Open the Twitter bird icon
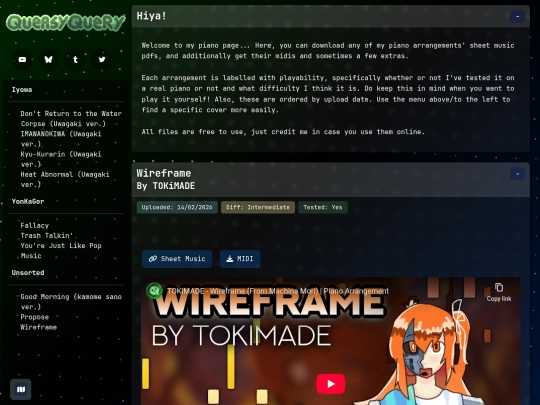This screenshot has width=540, height=405. click(102, 60)
